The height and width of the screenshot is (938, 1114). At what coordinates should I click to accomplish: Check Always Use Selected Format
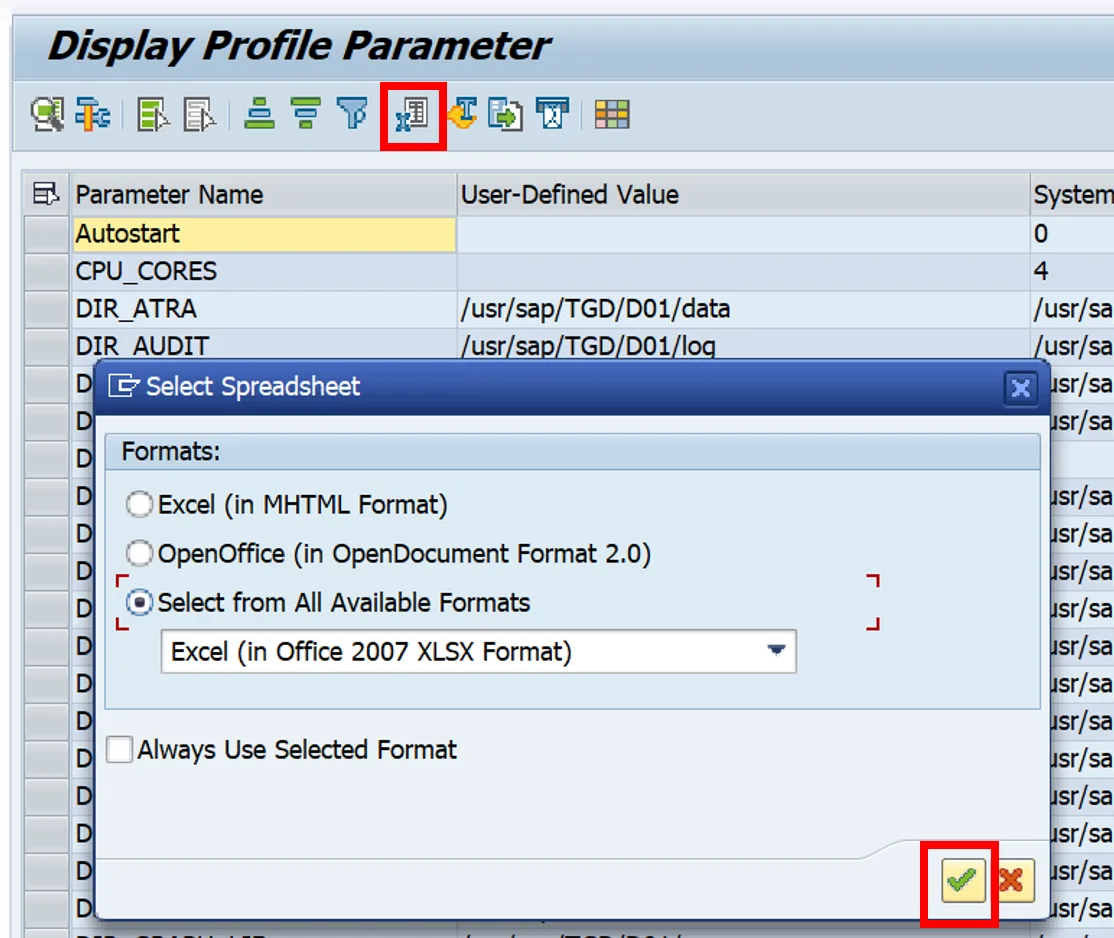click(x=119, y=749)
